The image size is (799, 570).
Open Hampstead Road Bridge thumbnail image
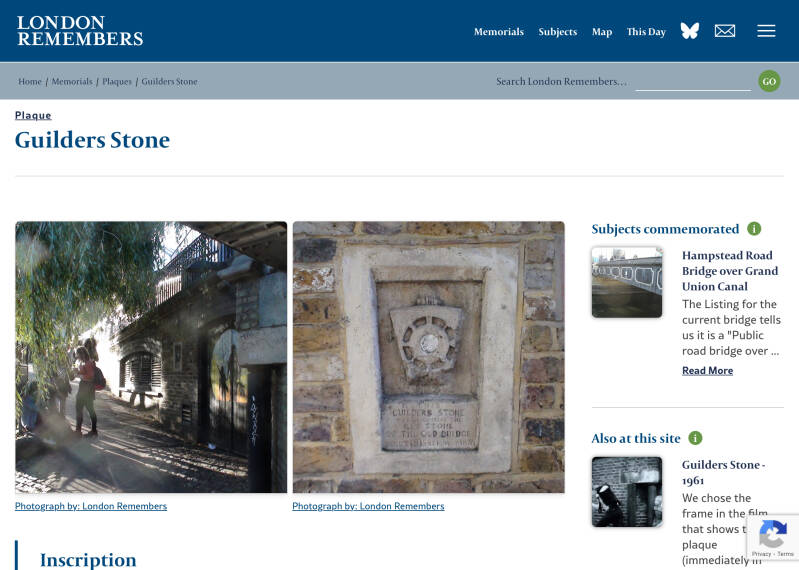(627, 282)
